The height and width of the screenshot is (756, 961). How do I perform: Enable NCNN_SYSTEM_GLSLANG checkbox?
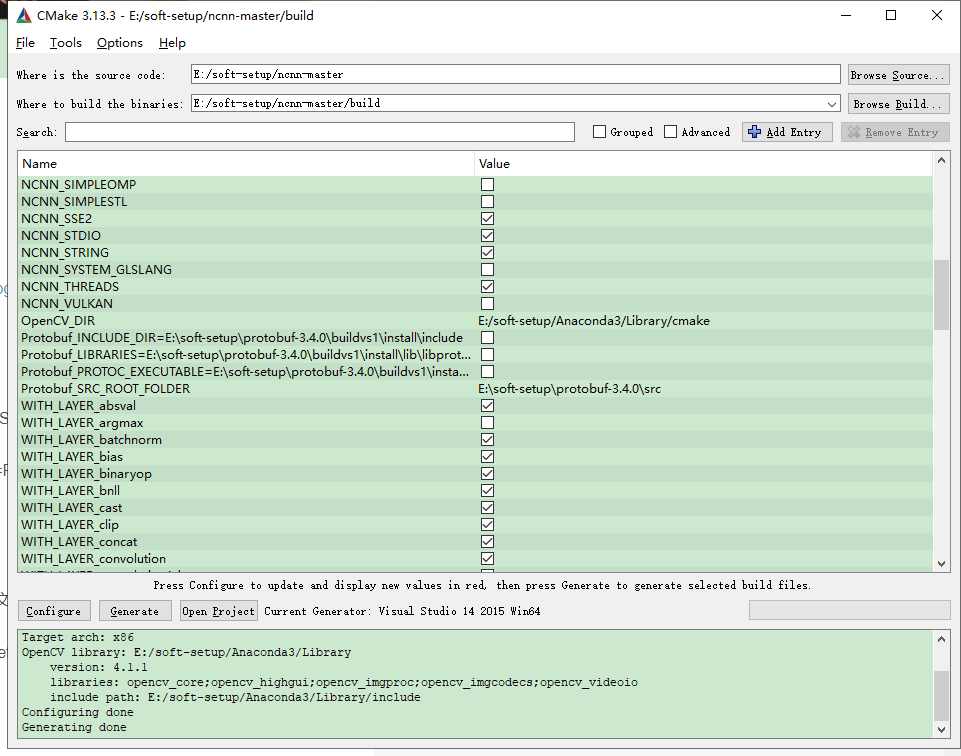(487, 270)
